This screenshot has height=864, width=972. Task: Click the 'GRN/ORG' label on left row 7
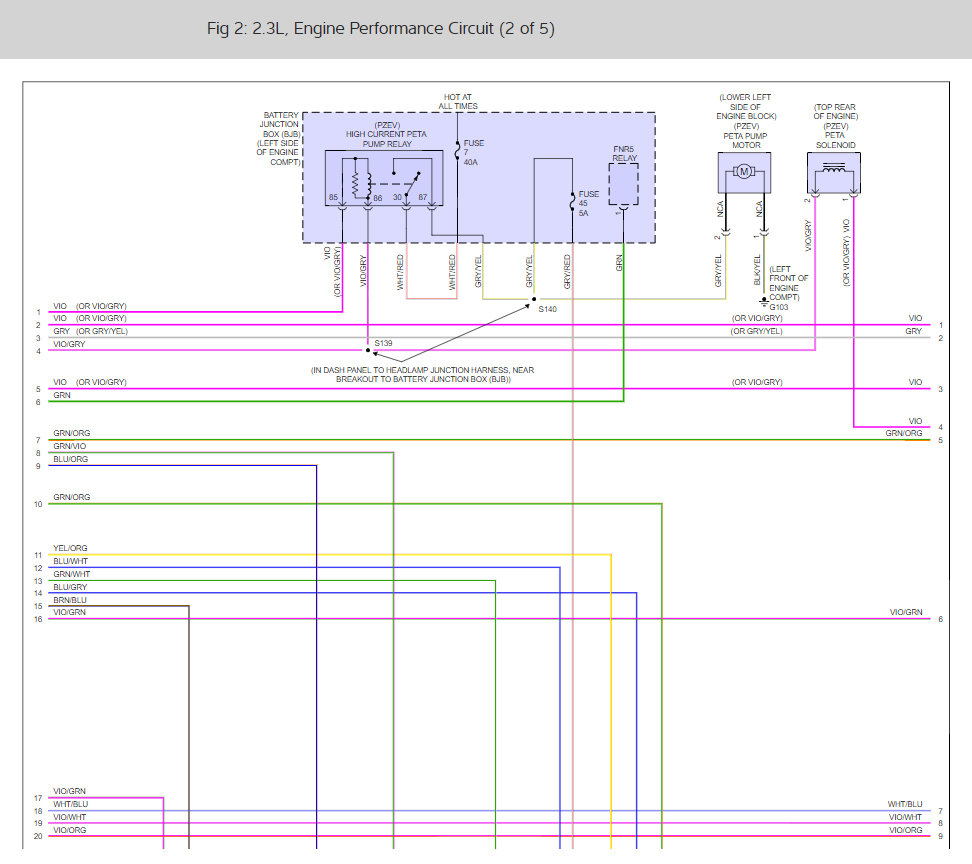[71, 433]
